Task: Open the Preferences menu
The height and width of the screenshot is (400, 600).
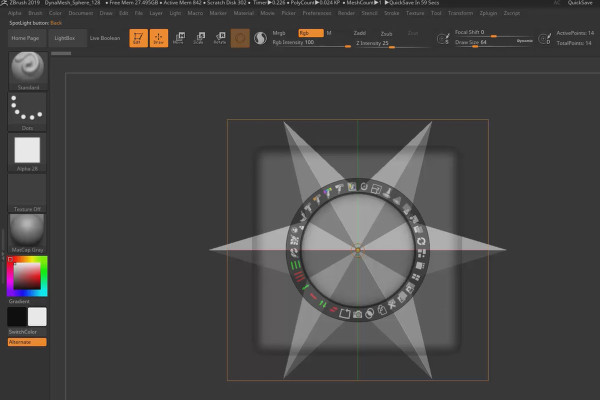Action: pos(317,13)
